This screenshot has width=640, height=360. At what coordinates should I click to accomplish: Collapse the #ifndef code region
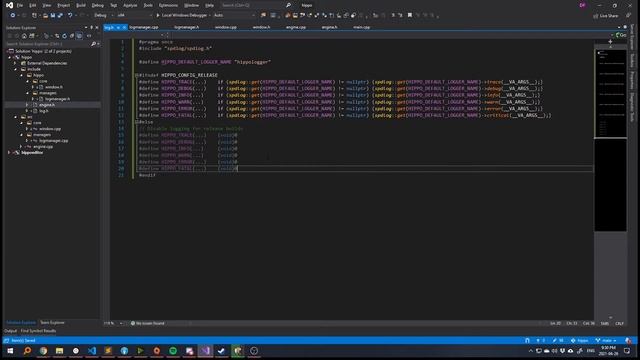(137, 76)
